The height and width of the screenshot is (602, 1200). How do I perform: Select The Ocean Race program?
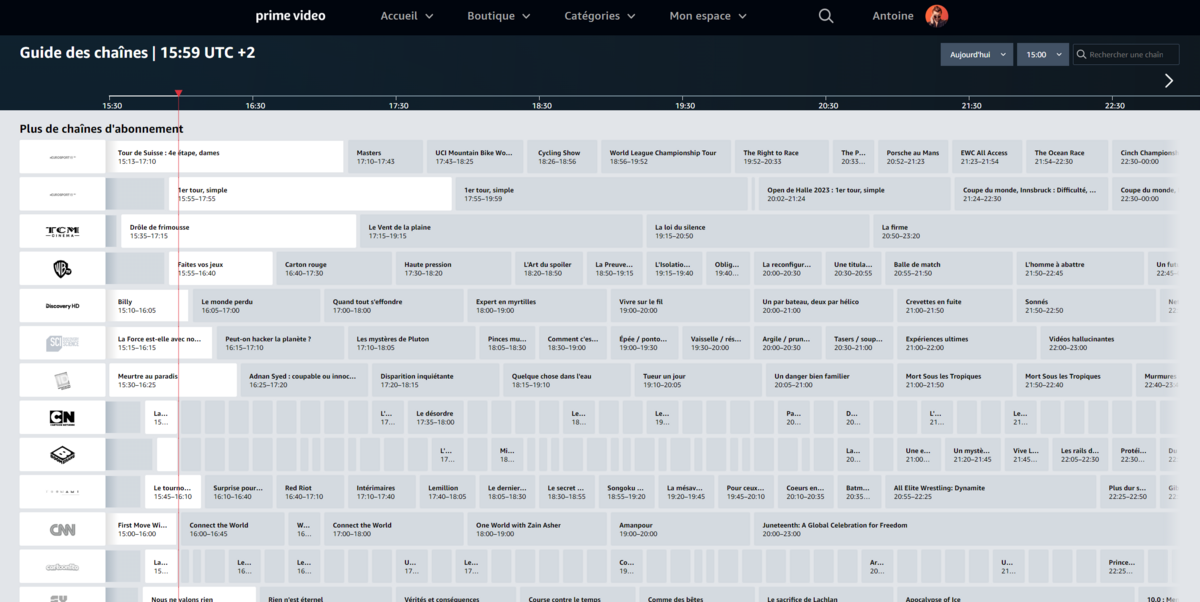click(1067, 157)
